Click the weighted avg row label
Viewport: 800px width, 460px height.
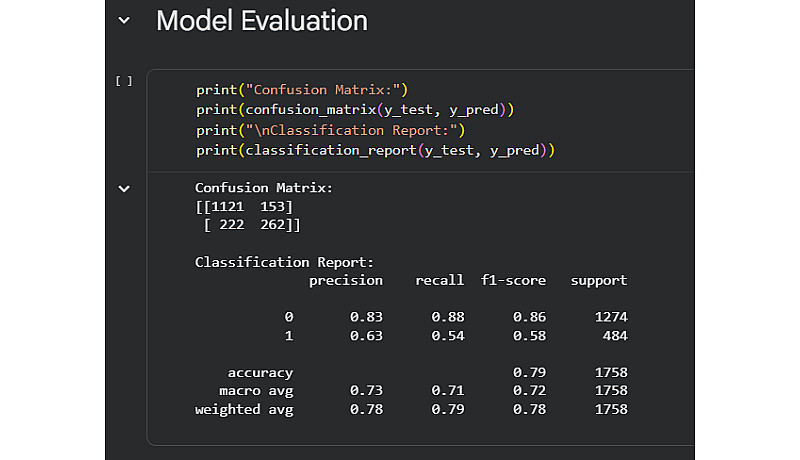[244, 409]
